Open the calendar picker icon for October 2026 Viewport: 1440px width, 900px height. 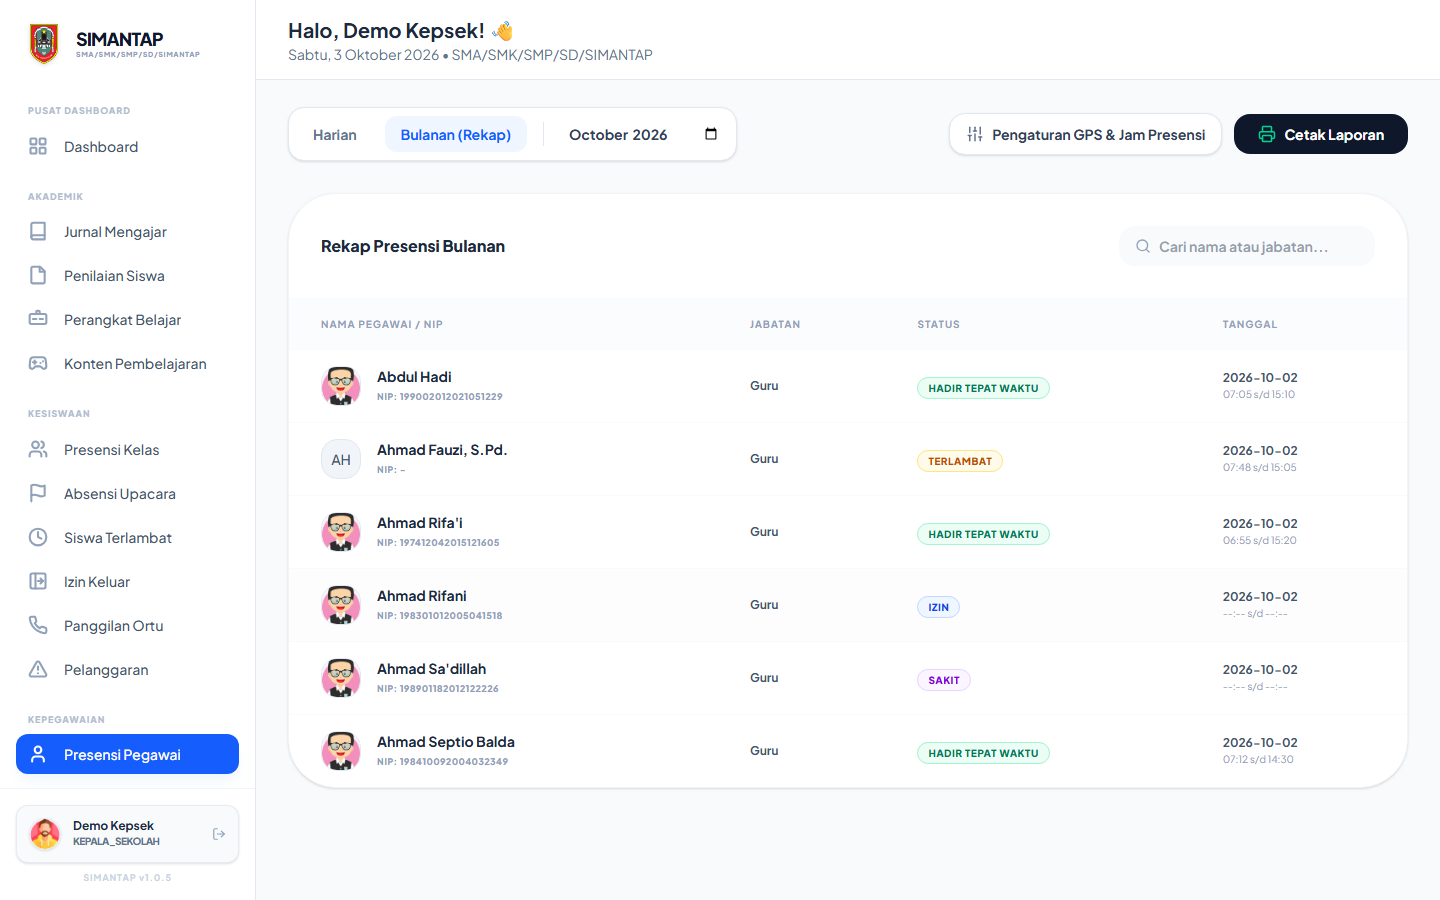(x=711, y=134)
